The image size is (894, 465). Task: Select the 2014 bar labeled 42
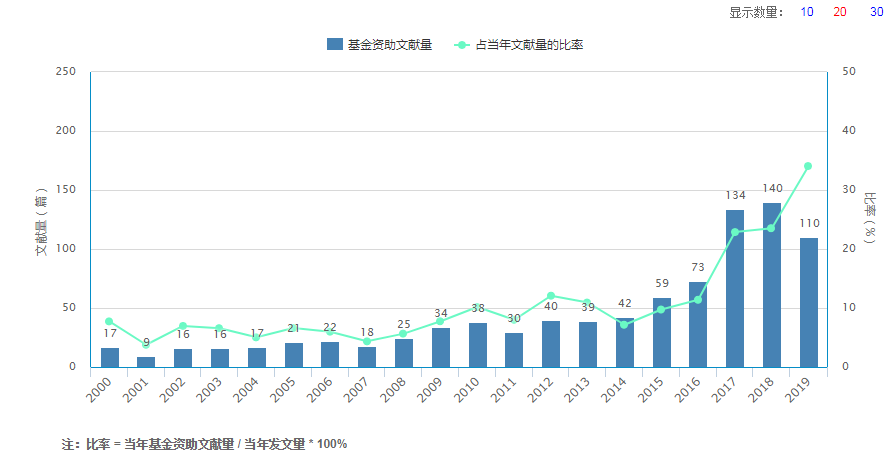point(624,342)
